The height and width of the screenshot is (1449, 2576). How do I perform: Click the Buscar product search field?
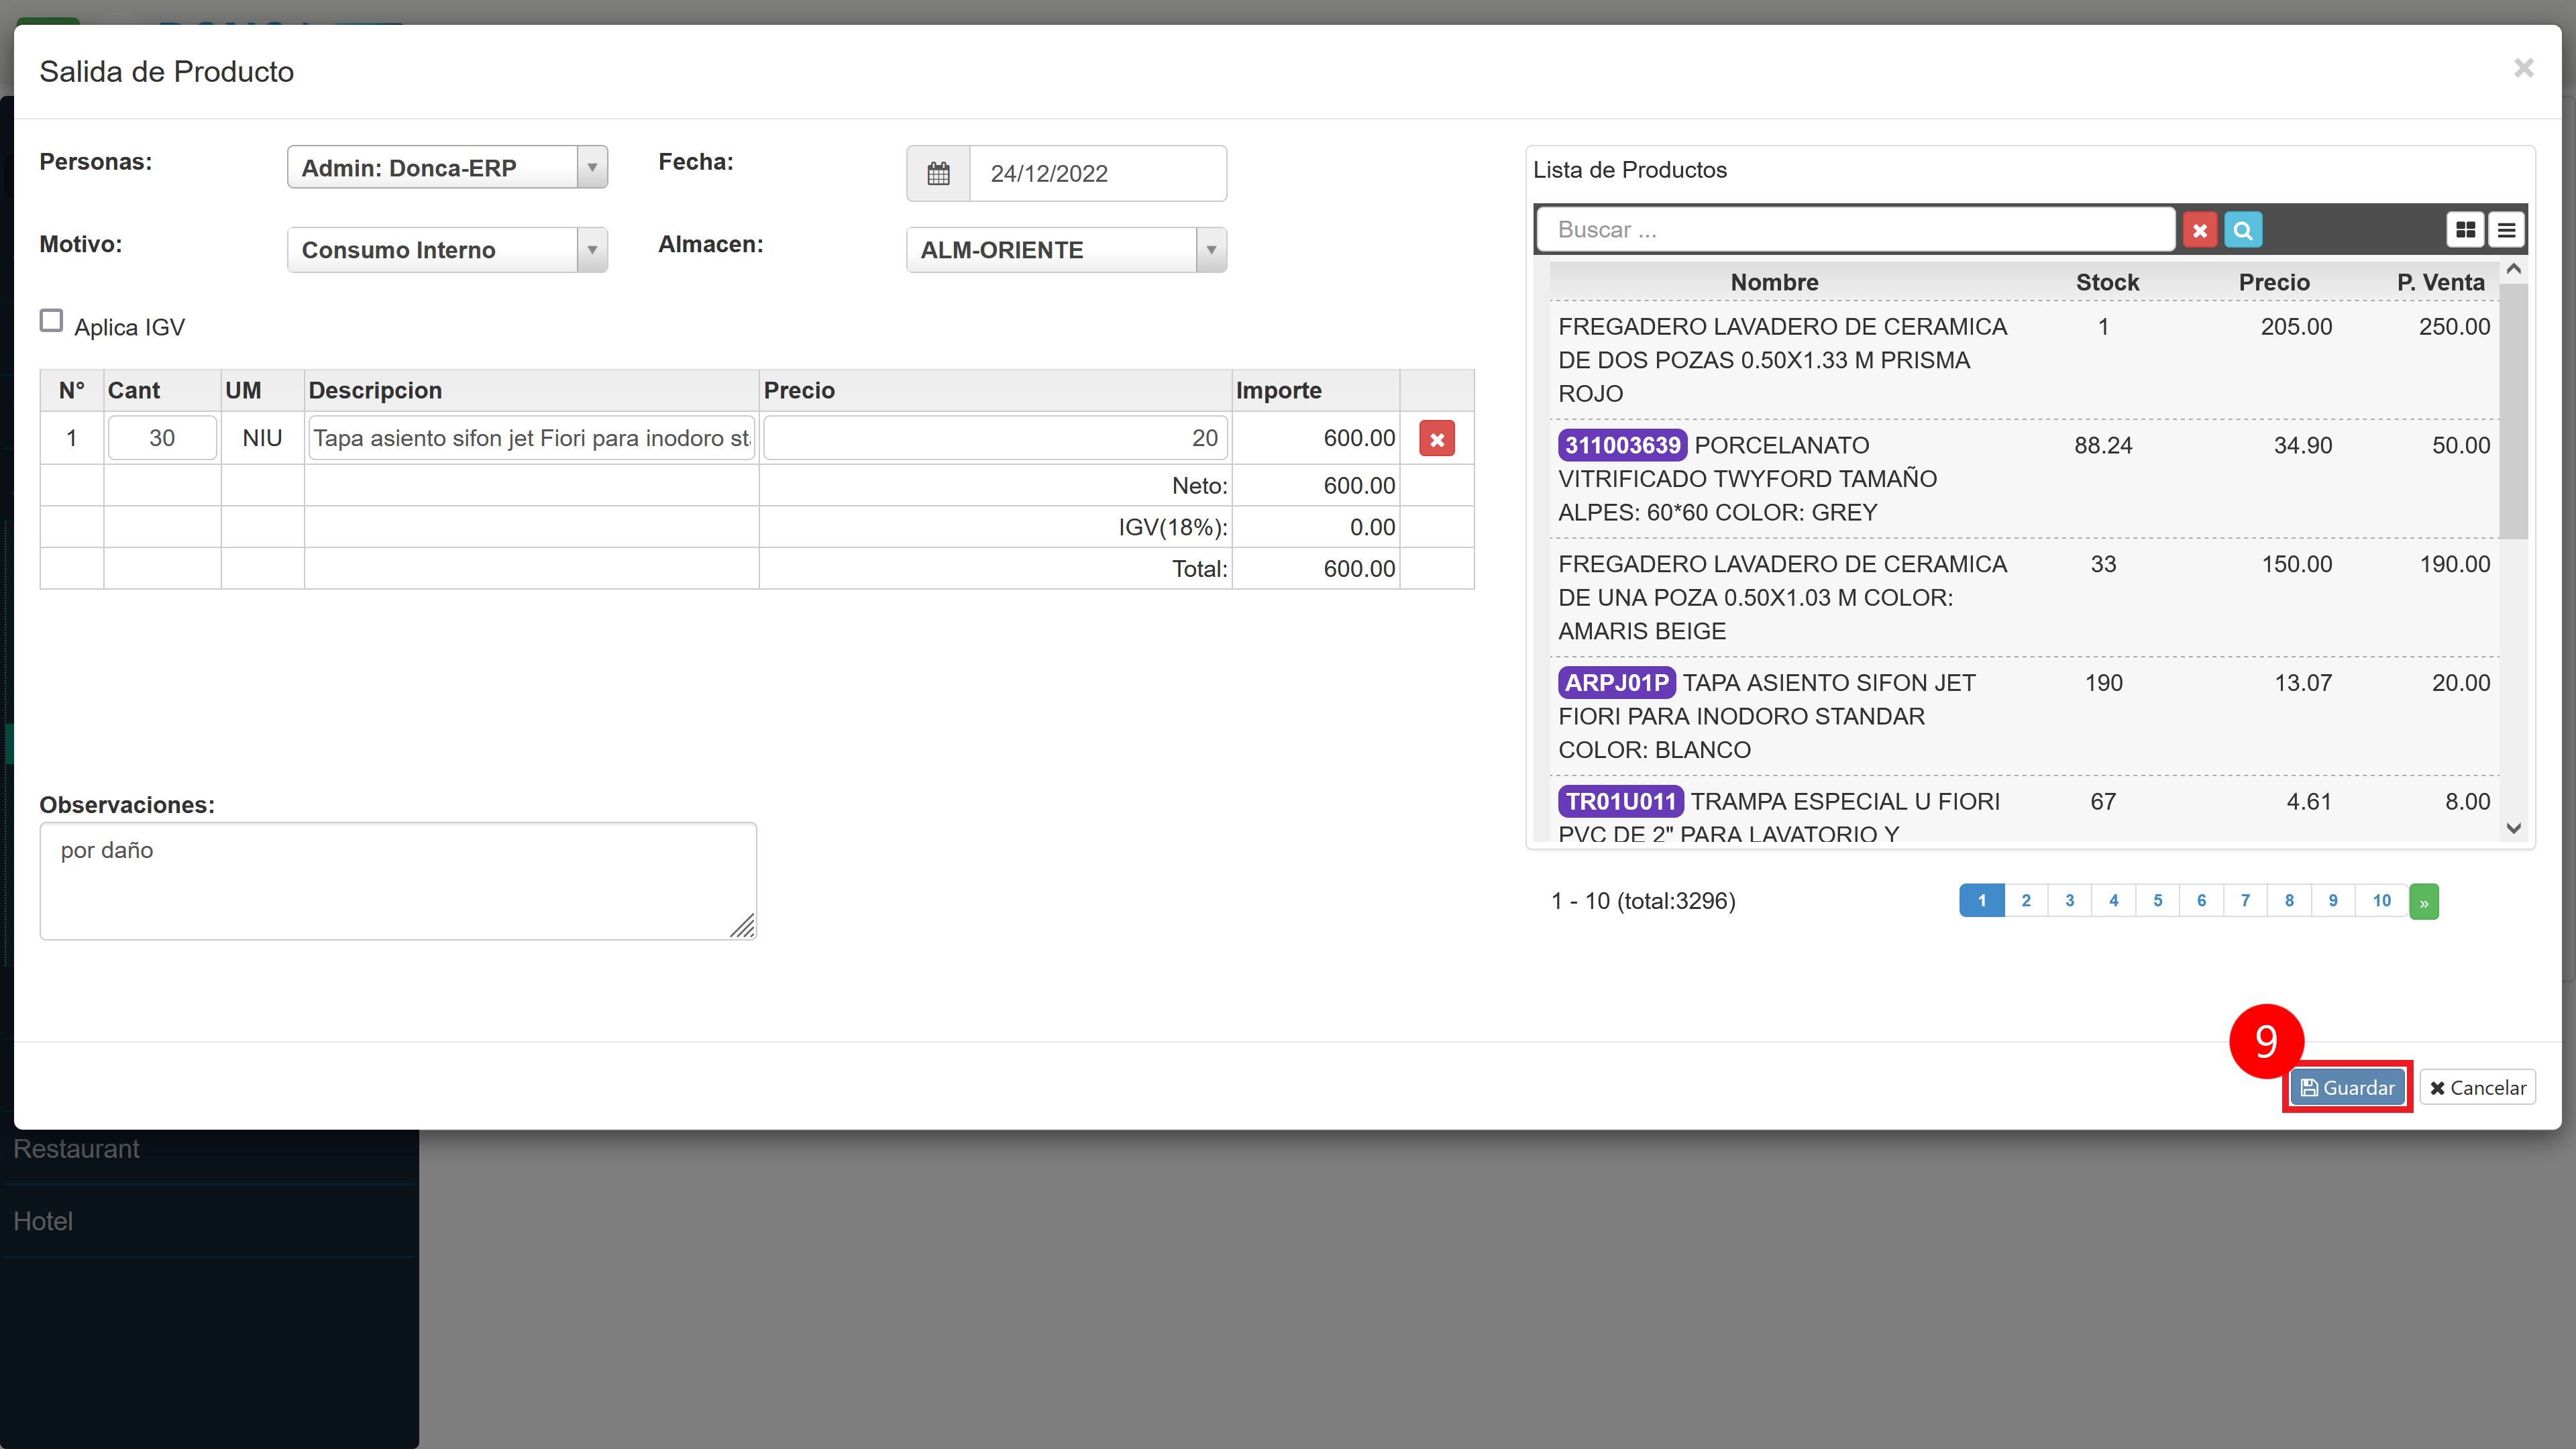pos(1856,230)
